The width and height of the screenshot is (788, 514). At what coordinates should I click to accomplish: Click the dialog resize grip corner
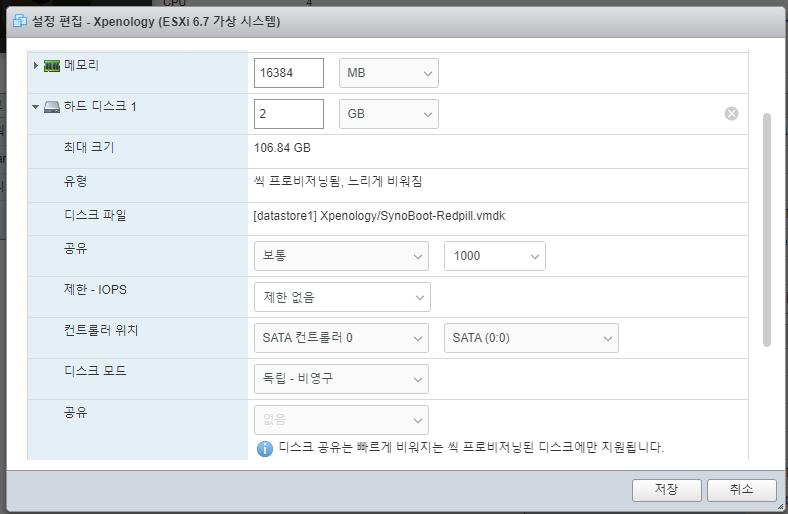pos(780,506)
